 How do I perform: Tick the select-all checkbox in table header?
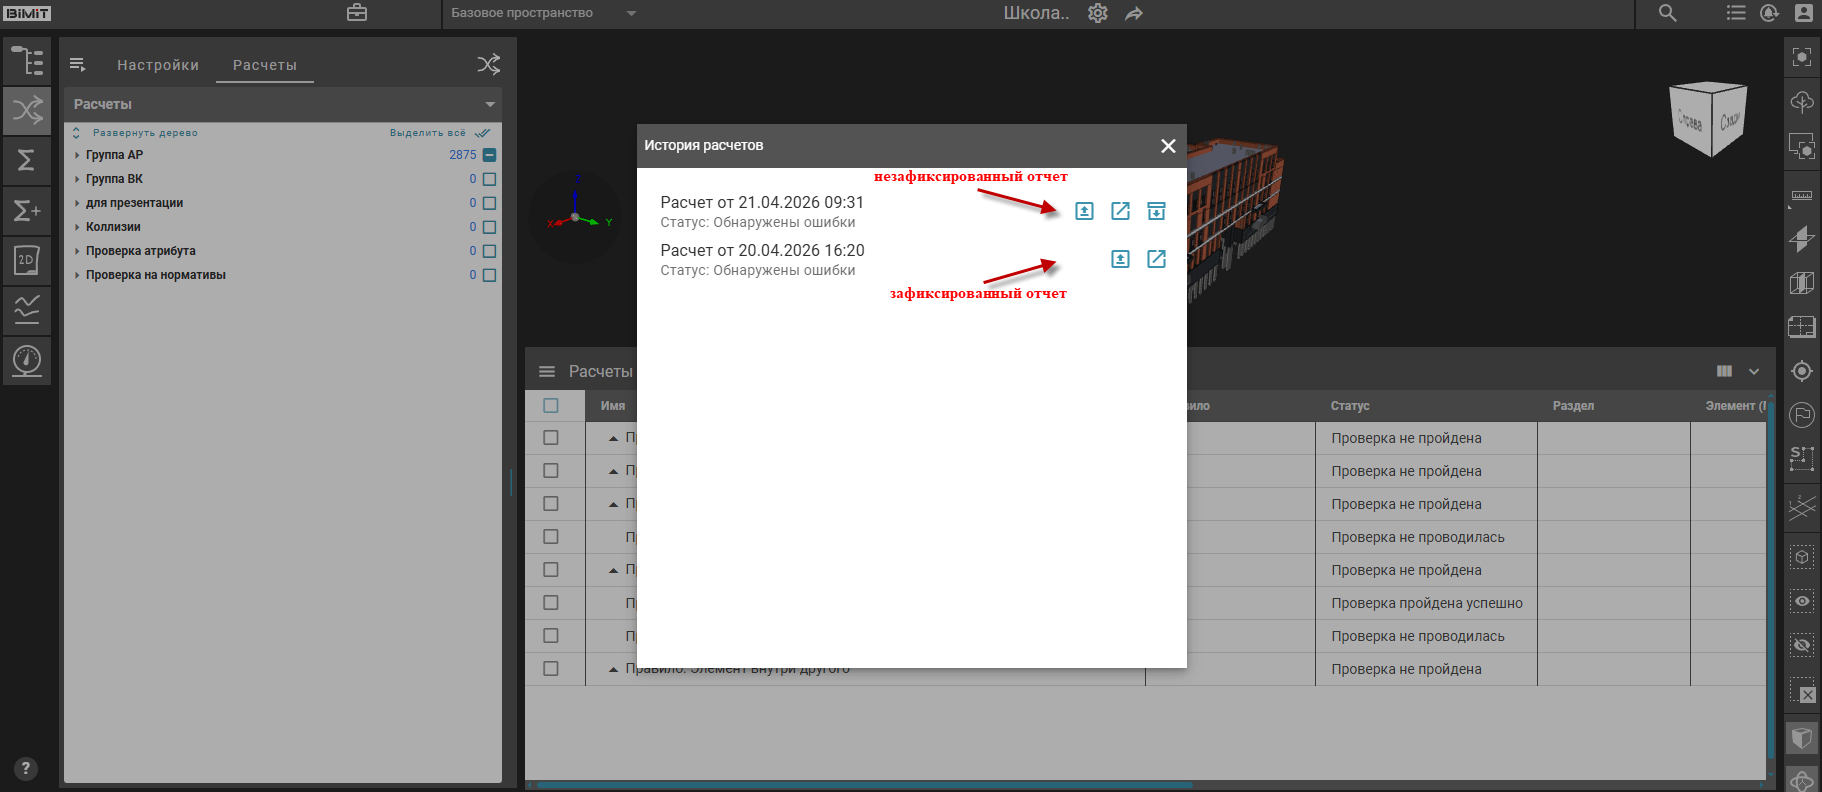[550, 406]
